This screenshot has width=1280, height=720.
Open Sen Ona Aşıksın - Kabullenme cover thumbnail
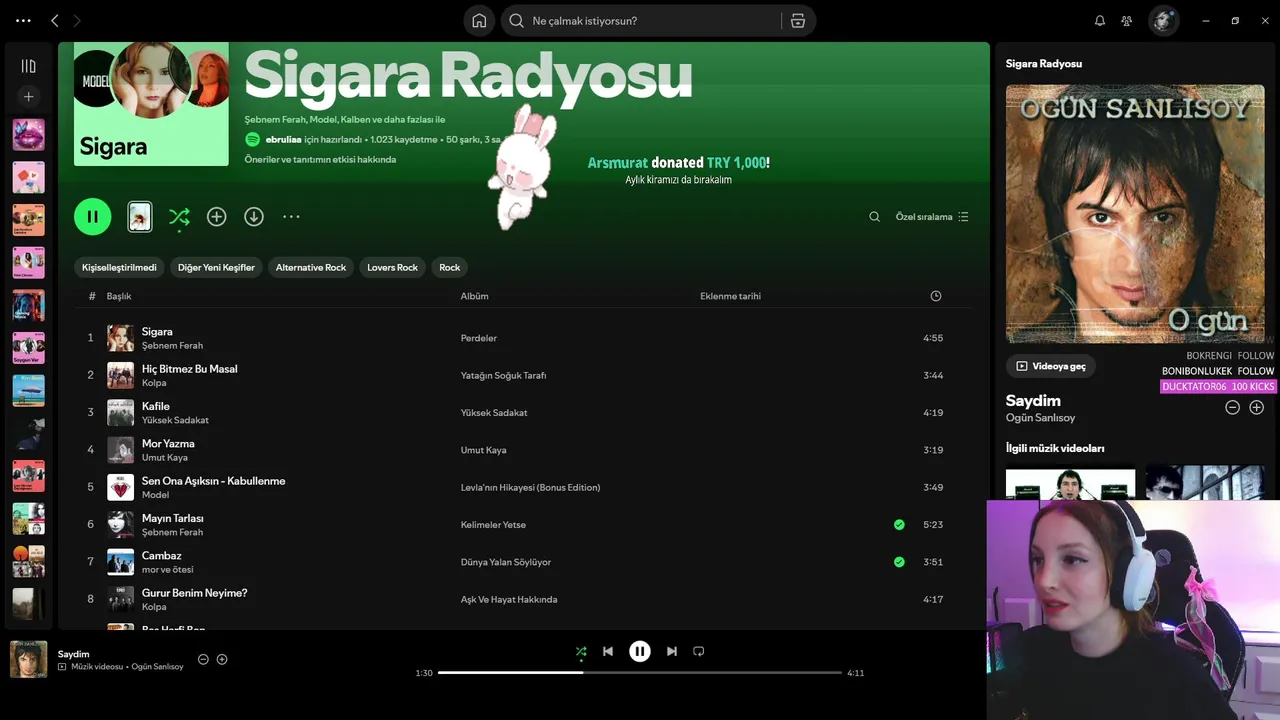pyautogui.click(x=120, y=487)
